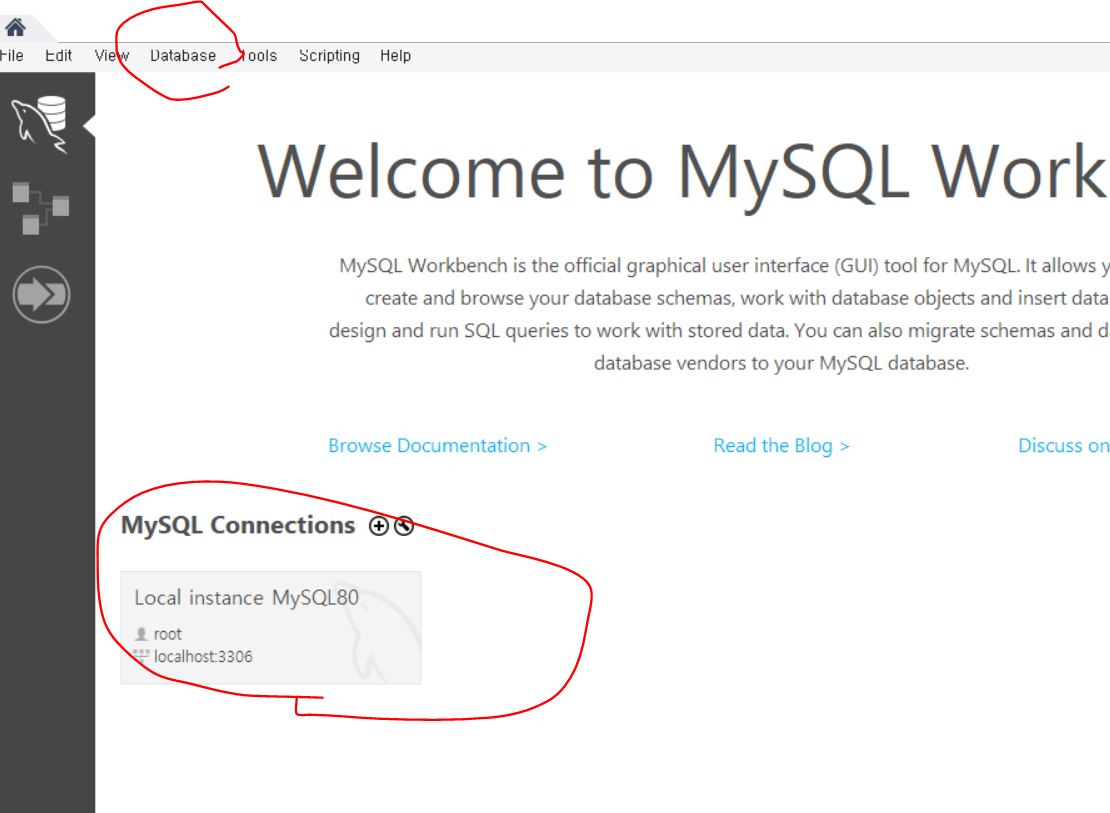
Task: Open the Models sidebar view
Action: (x=40, y=208)
